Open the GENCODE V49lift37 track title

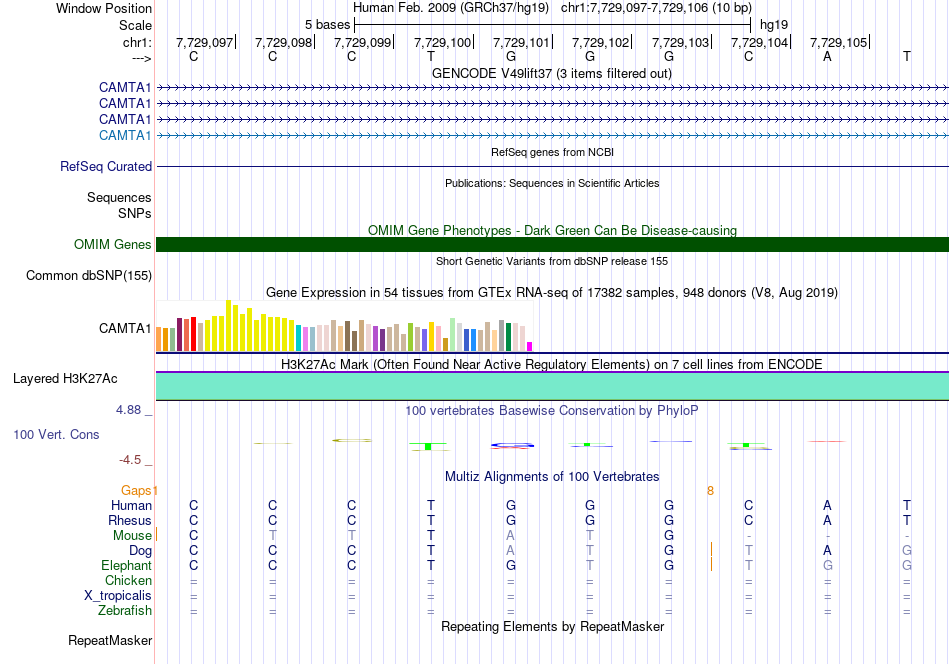point(552,73)
